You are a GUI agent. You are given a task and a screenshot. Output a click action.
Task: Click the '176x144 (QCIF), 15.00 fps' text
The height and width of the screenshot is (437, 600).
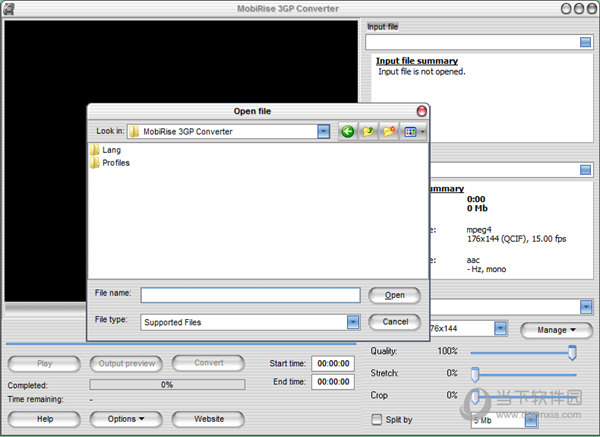tap(516, 239)
